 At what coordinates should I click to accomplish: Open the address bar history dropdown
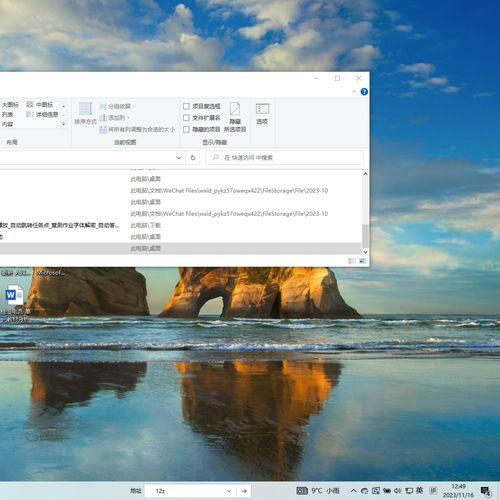tap(179, 158)
